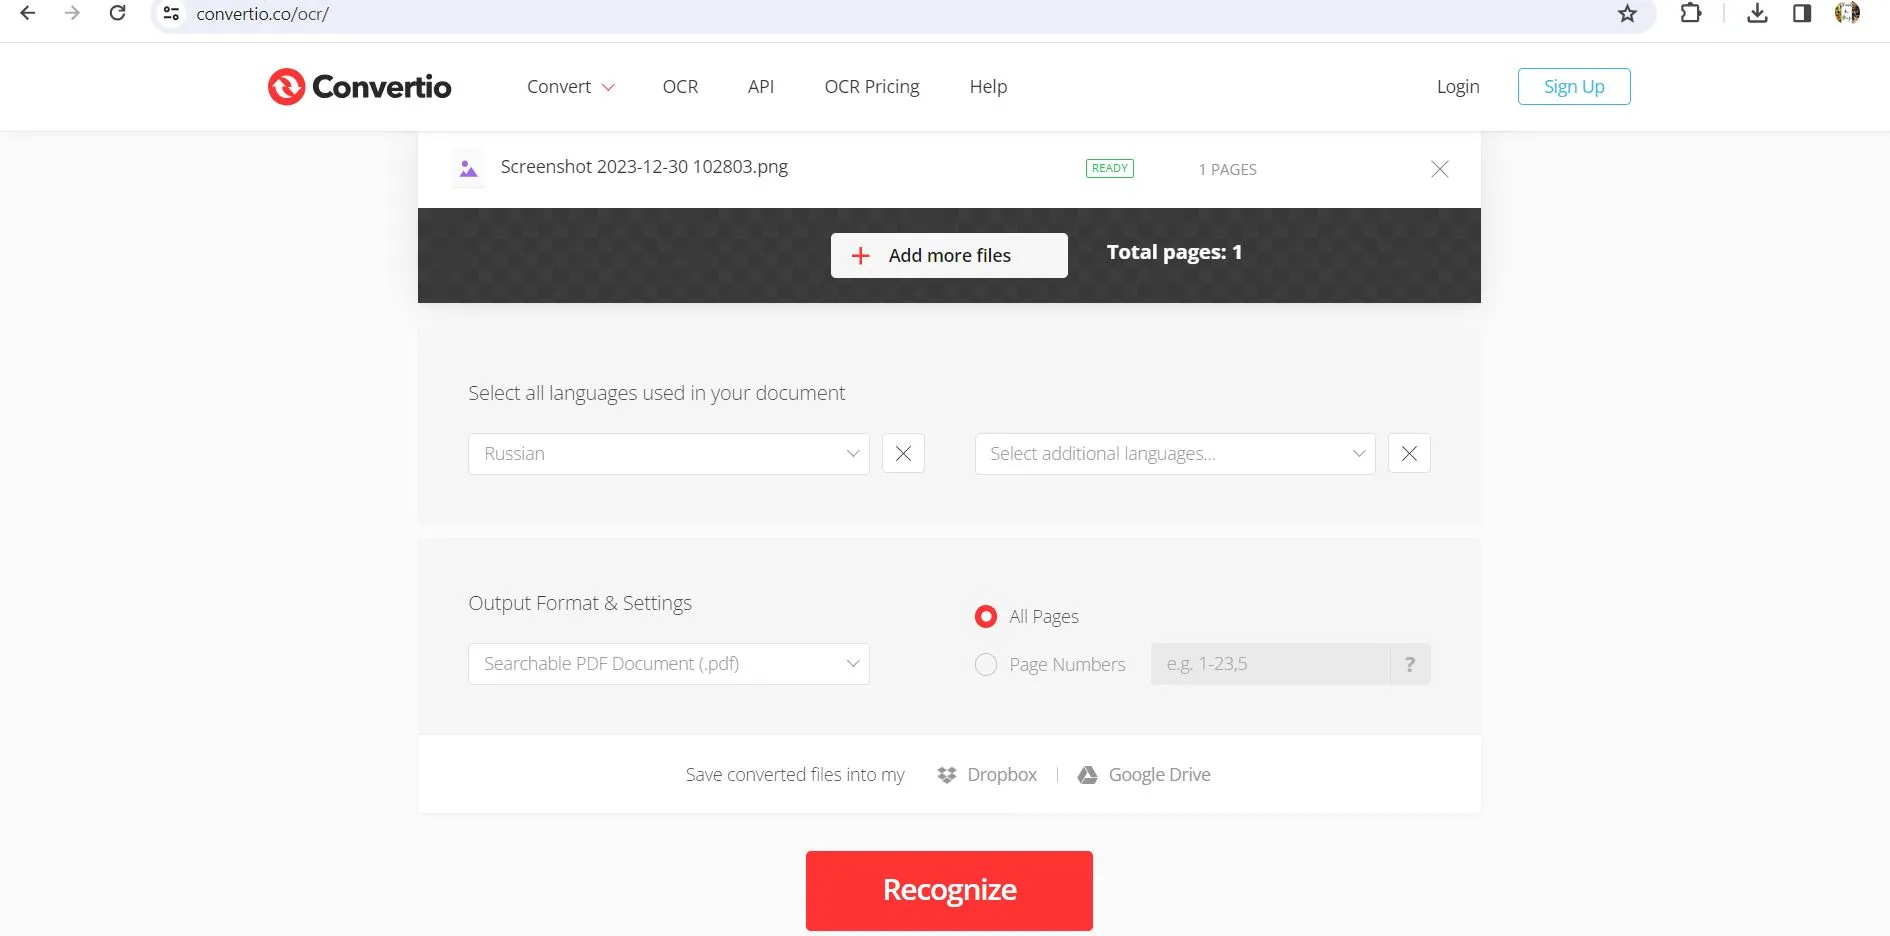
Task: Expand the additional languages dropdown
Action: point(1174,454)
